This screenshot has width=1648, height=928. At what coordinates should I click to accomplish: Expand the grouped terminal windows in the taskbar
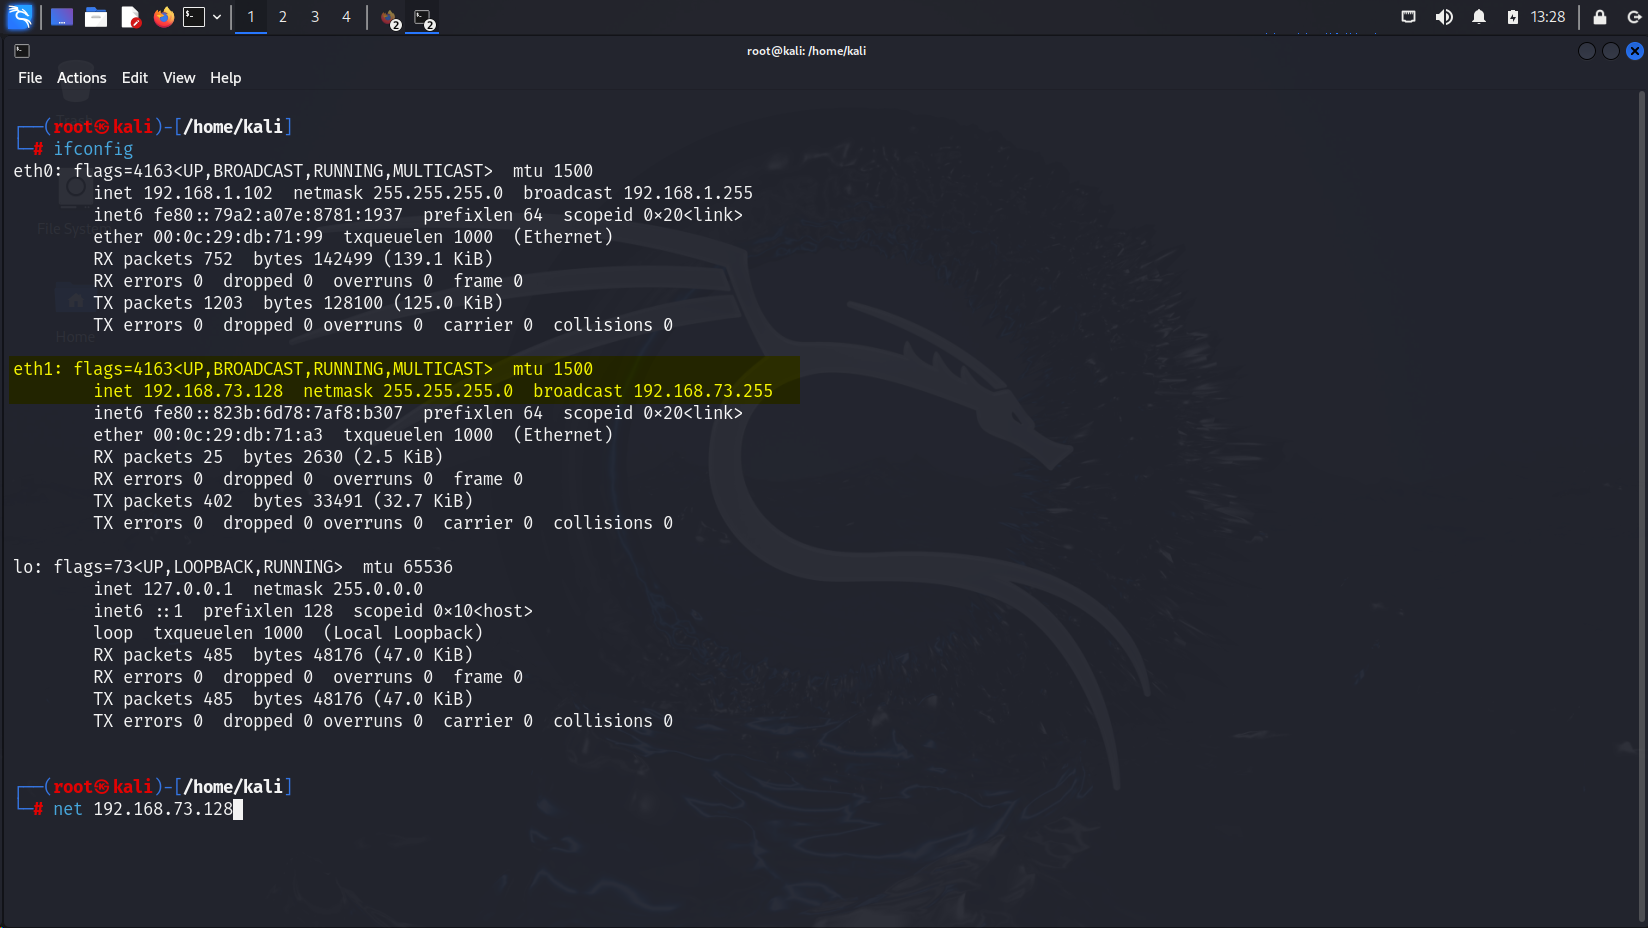click(x=421, y=16)
